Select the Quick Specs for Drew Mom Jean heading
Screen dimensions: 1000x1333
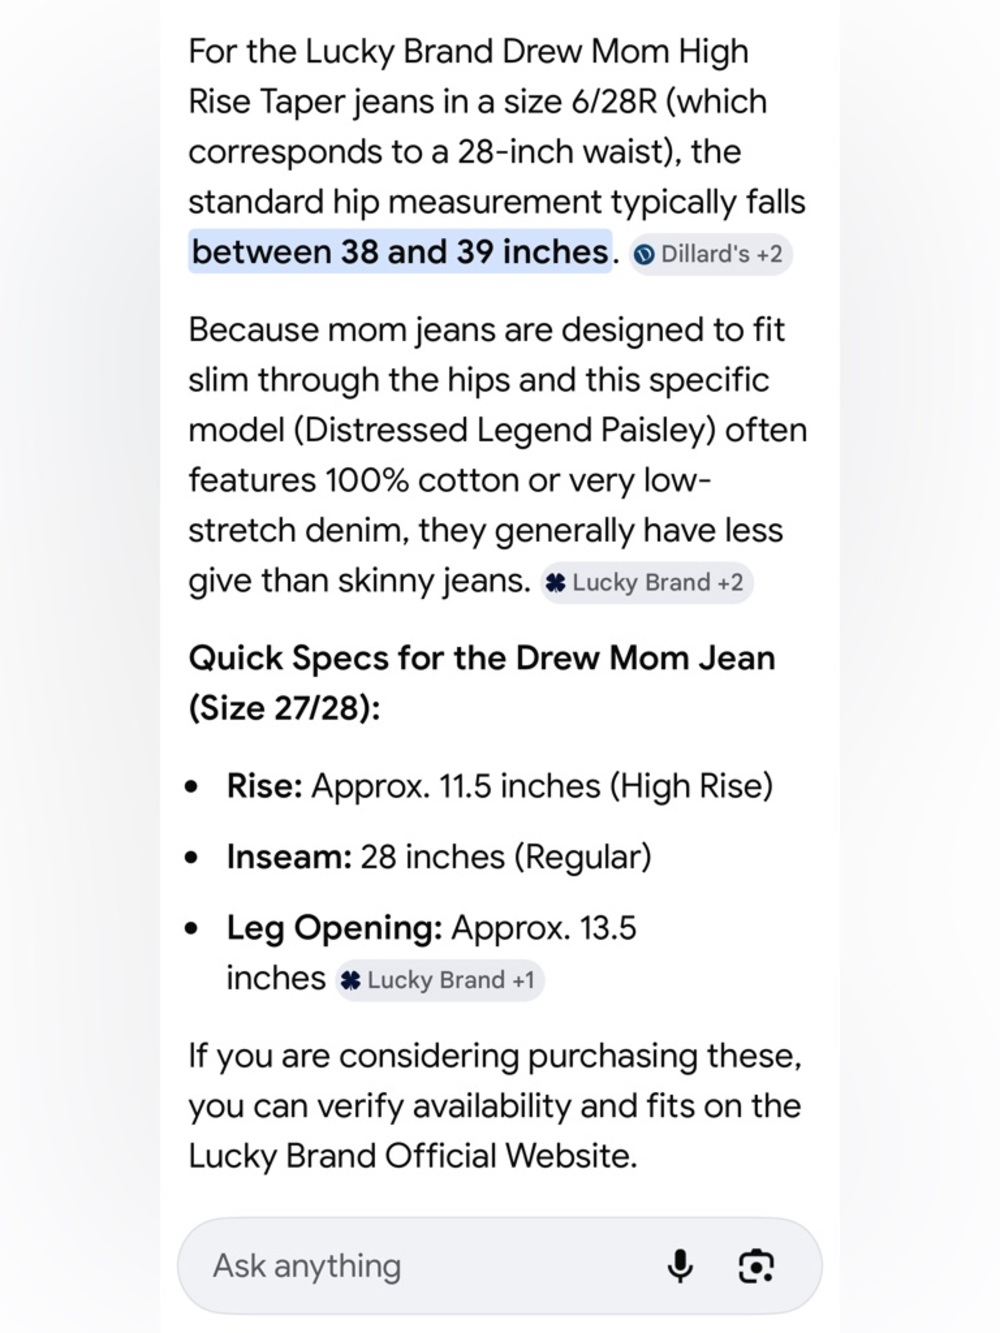click(482, 683)
